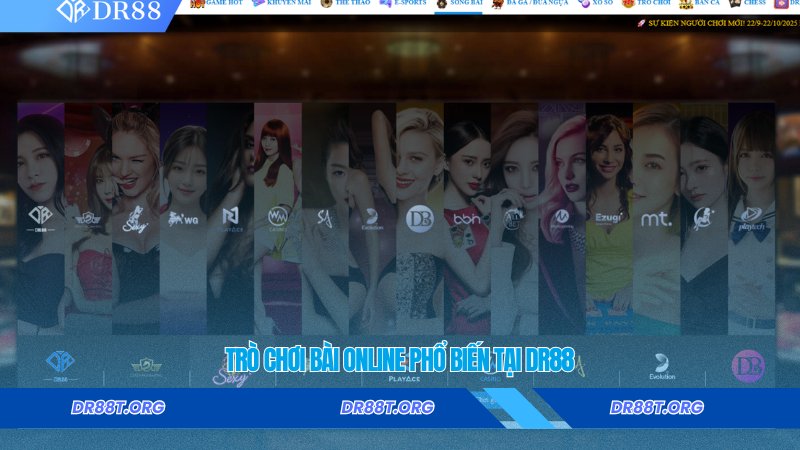Image resolution: width=800 pixels, height=450 pixels.
Task: Click the Đá Gà rooster icon
Action: [x=497, y=4]
